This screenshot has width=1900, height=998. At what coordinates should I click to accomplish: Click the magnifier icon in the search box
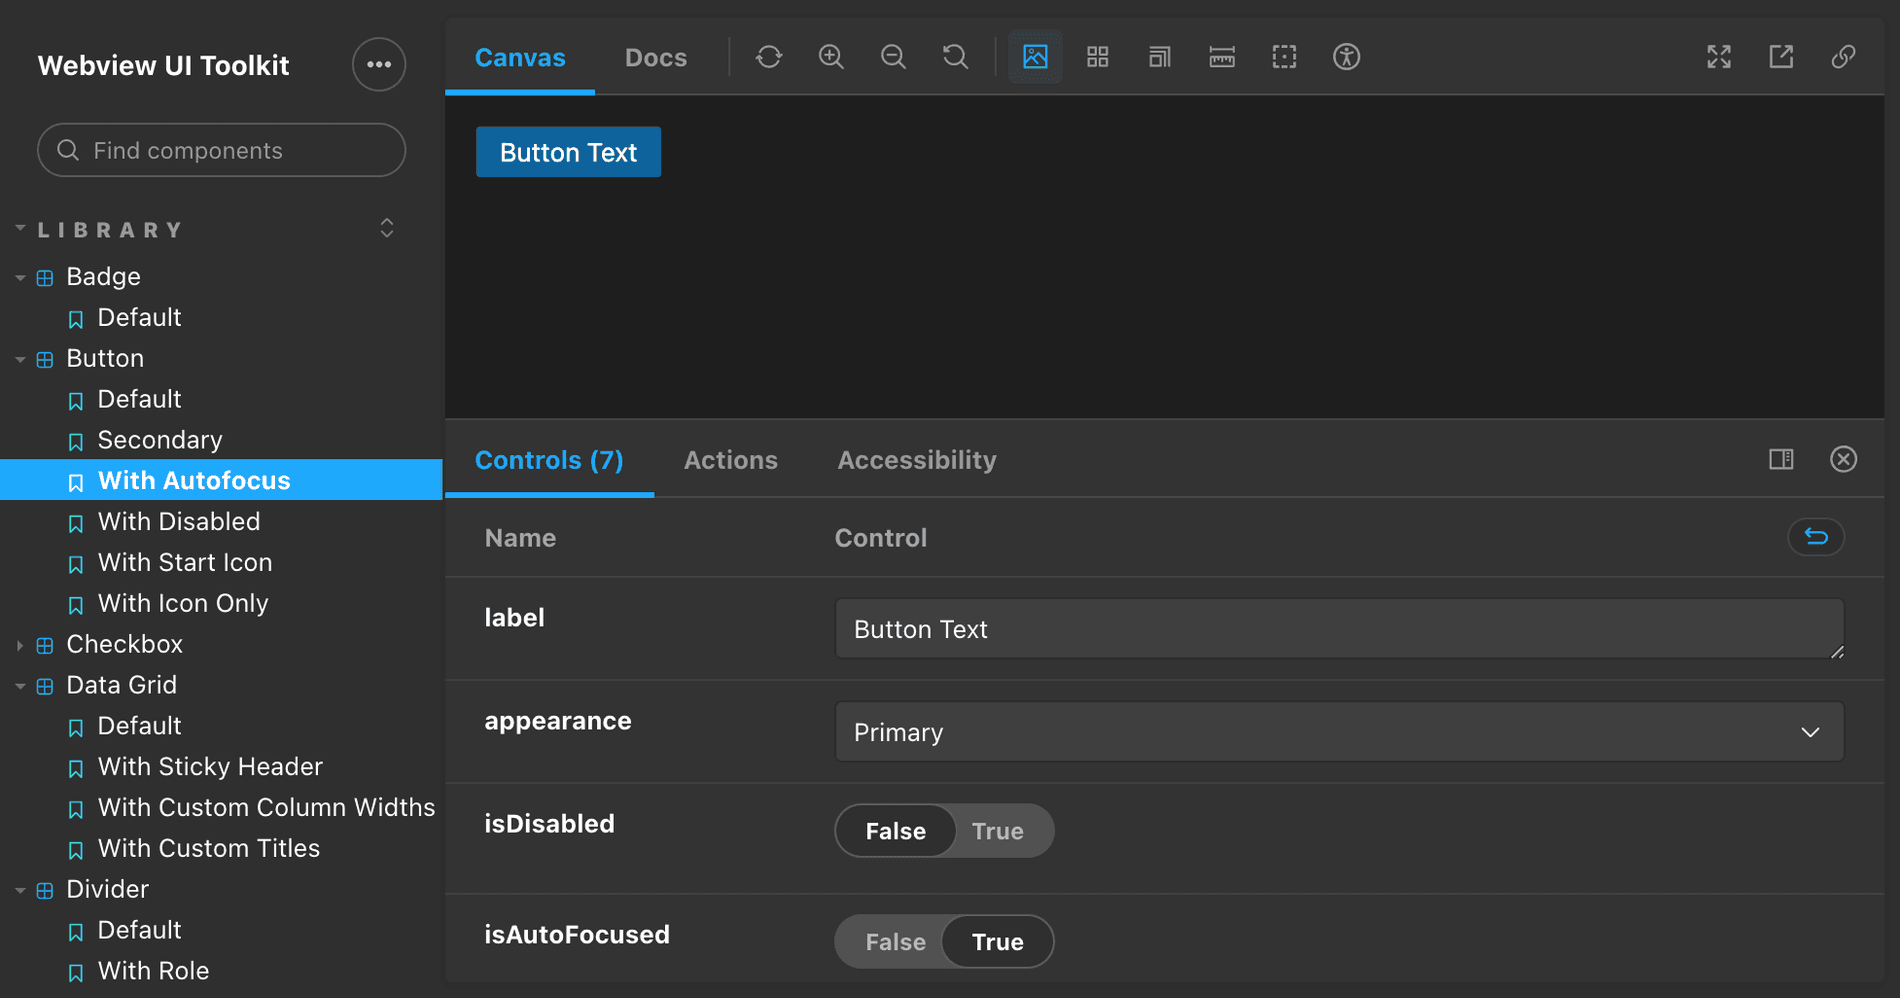[68, 150]
